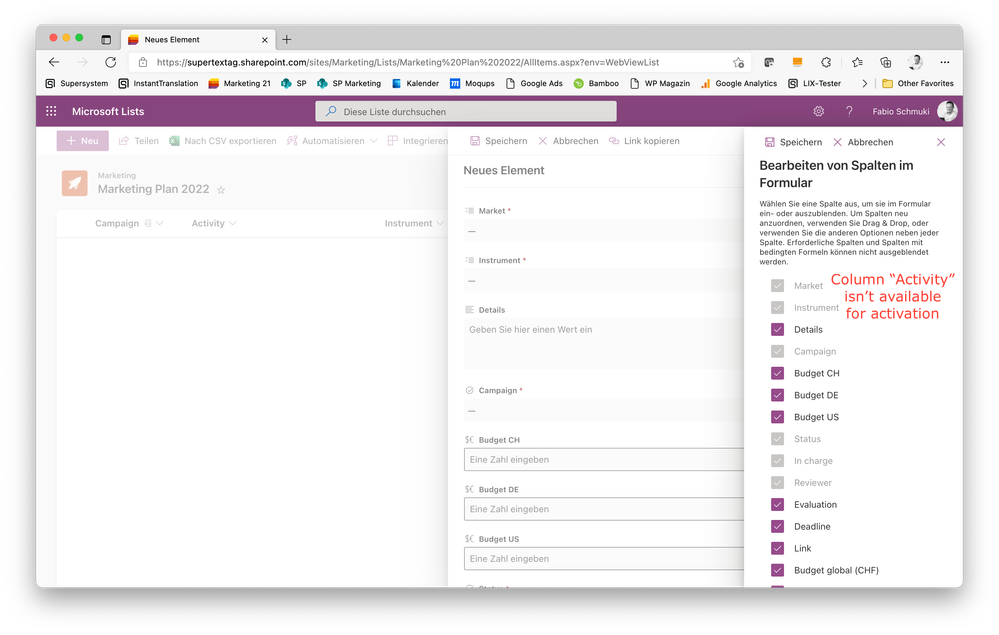Click the Marketing Plan 2022 rocket list icon
This screenshot has height=635, width=999.
point(75,183)
